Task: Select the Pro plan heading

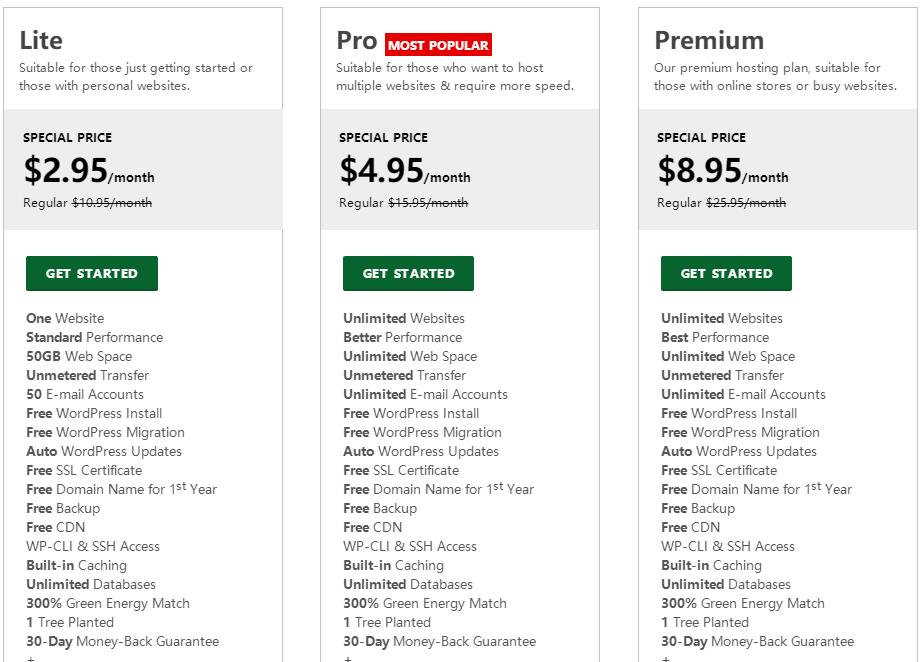Action: pyautogui.click(x=356, y=41)
